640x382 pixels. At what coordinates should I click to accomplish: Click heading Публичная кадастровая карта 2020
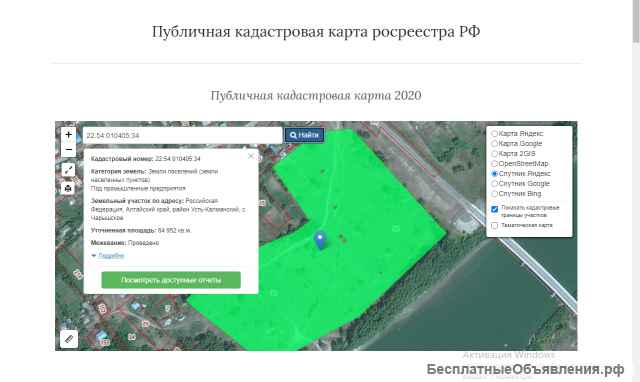(x=316, y=96)
